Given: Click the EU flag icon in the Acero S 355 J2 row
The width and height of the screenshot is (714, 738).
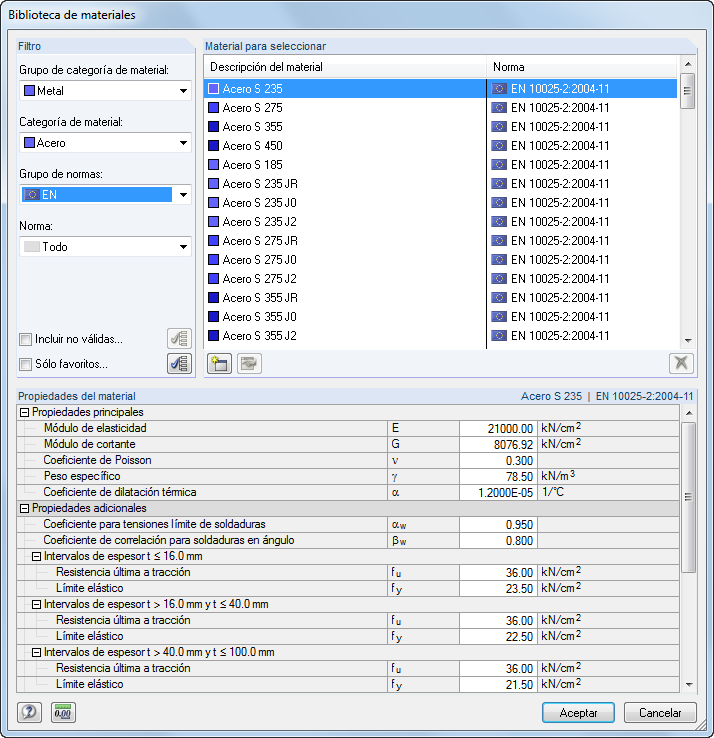Looking at the screenshot, I should 499,336.
